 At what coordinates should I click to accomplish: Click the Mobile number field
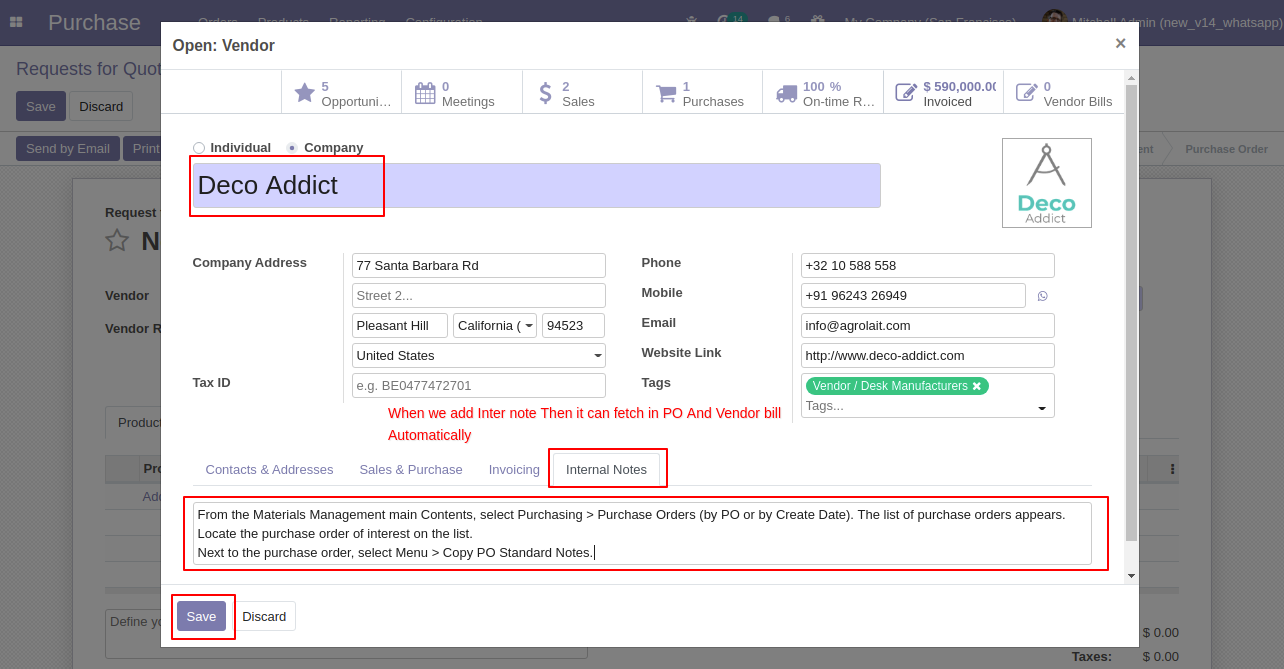click(913, 296)
